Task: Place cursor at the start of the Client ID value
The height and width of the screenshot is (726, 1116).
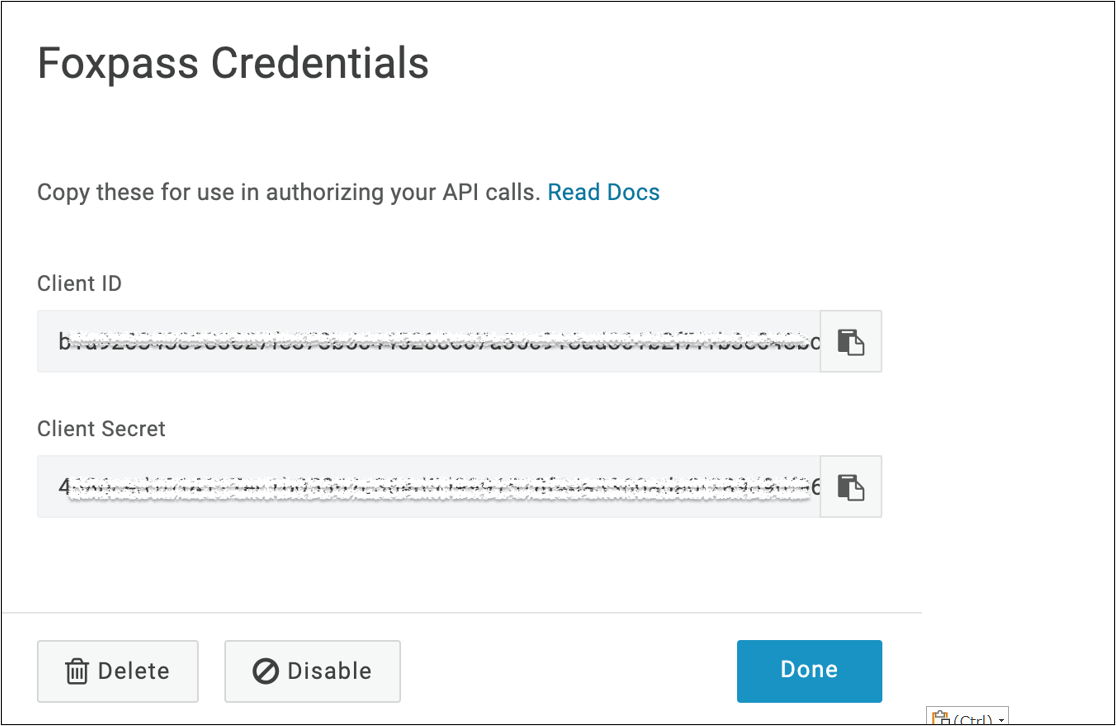Action: click(59, 342)
